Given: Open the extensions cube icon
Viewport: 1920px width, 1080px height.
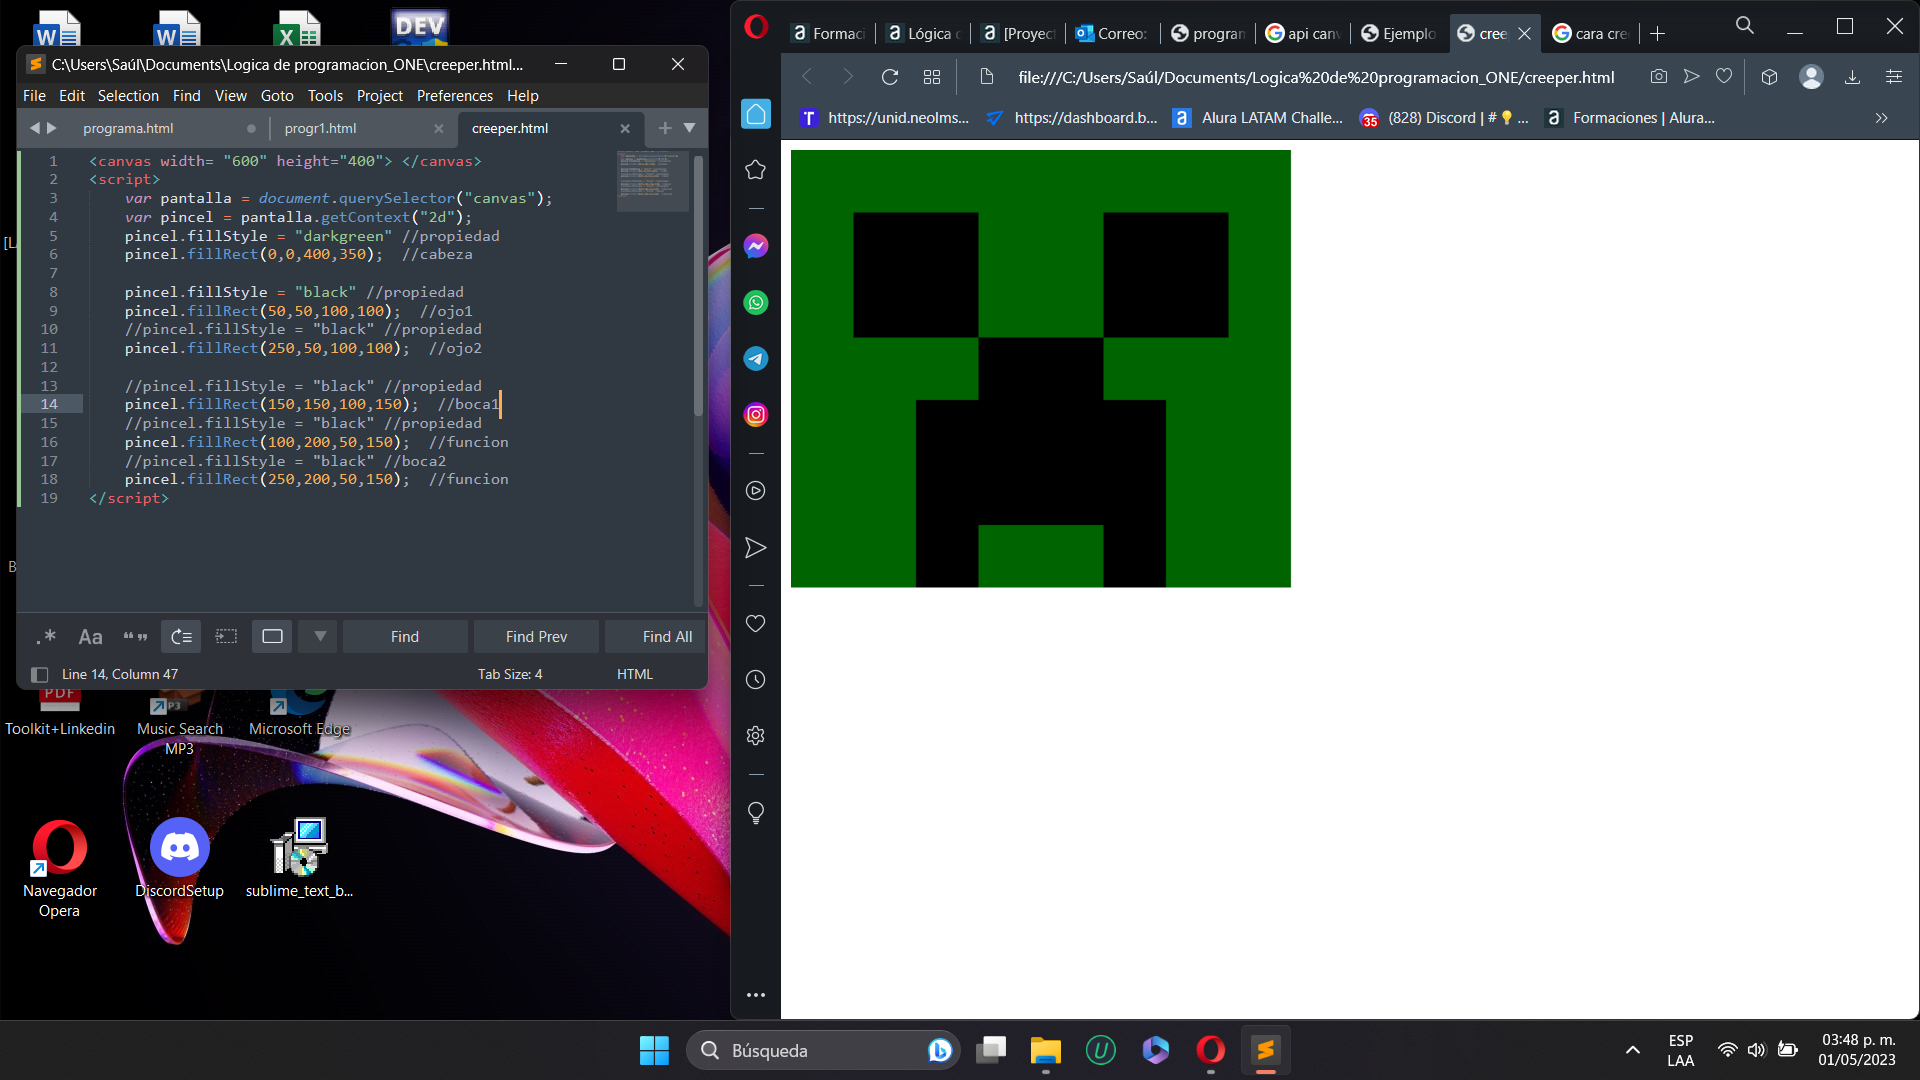Looking at the screenshot, I should [x=1769, y=77].
